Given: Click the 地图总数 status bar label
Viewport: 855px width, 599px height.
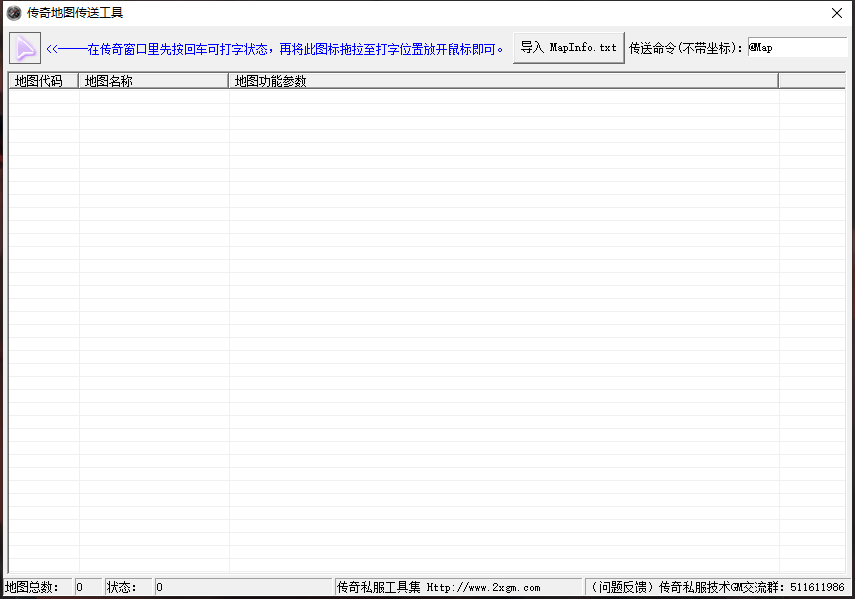Looking at the screenshot, I should coord(32,587).
